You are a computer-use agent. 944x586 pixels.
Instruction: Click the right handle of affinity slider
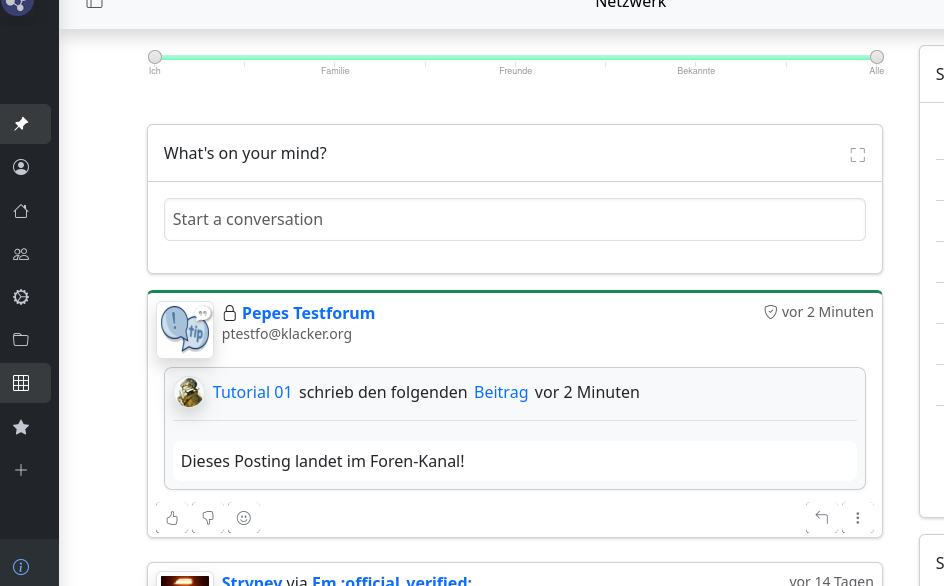tap(877, 57)
